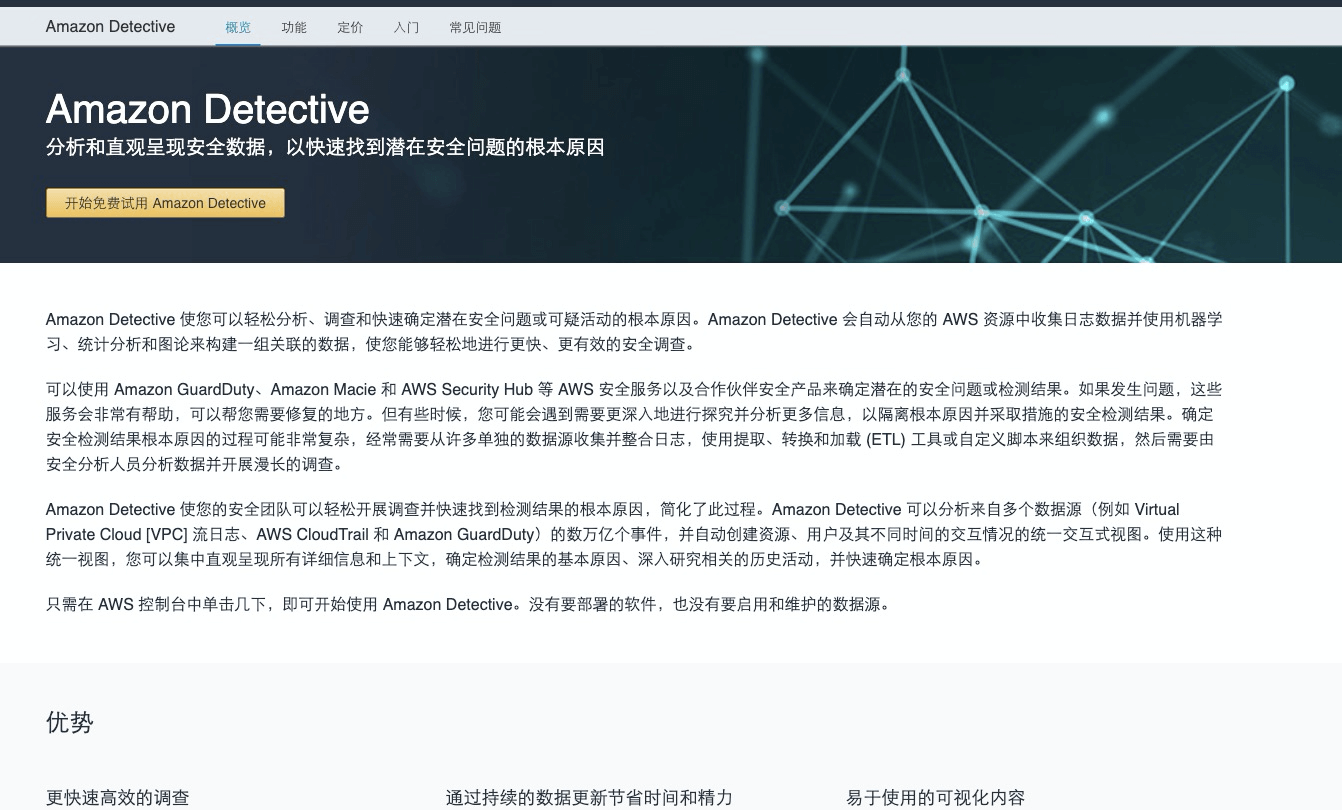The image size is (1342, 810).
Task: Click the 优势 section heading
Action: 70,722
